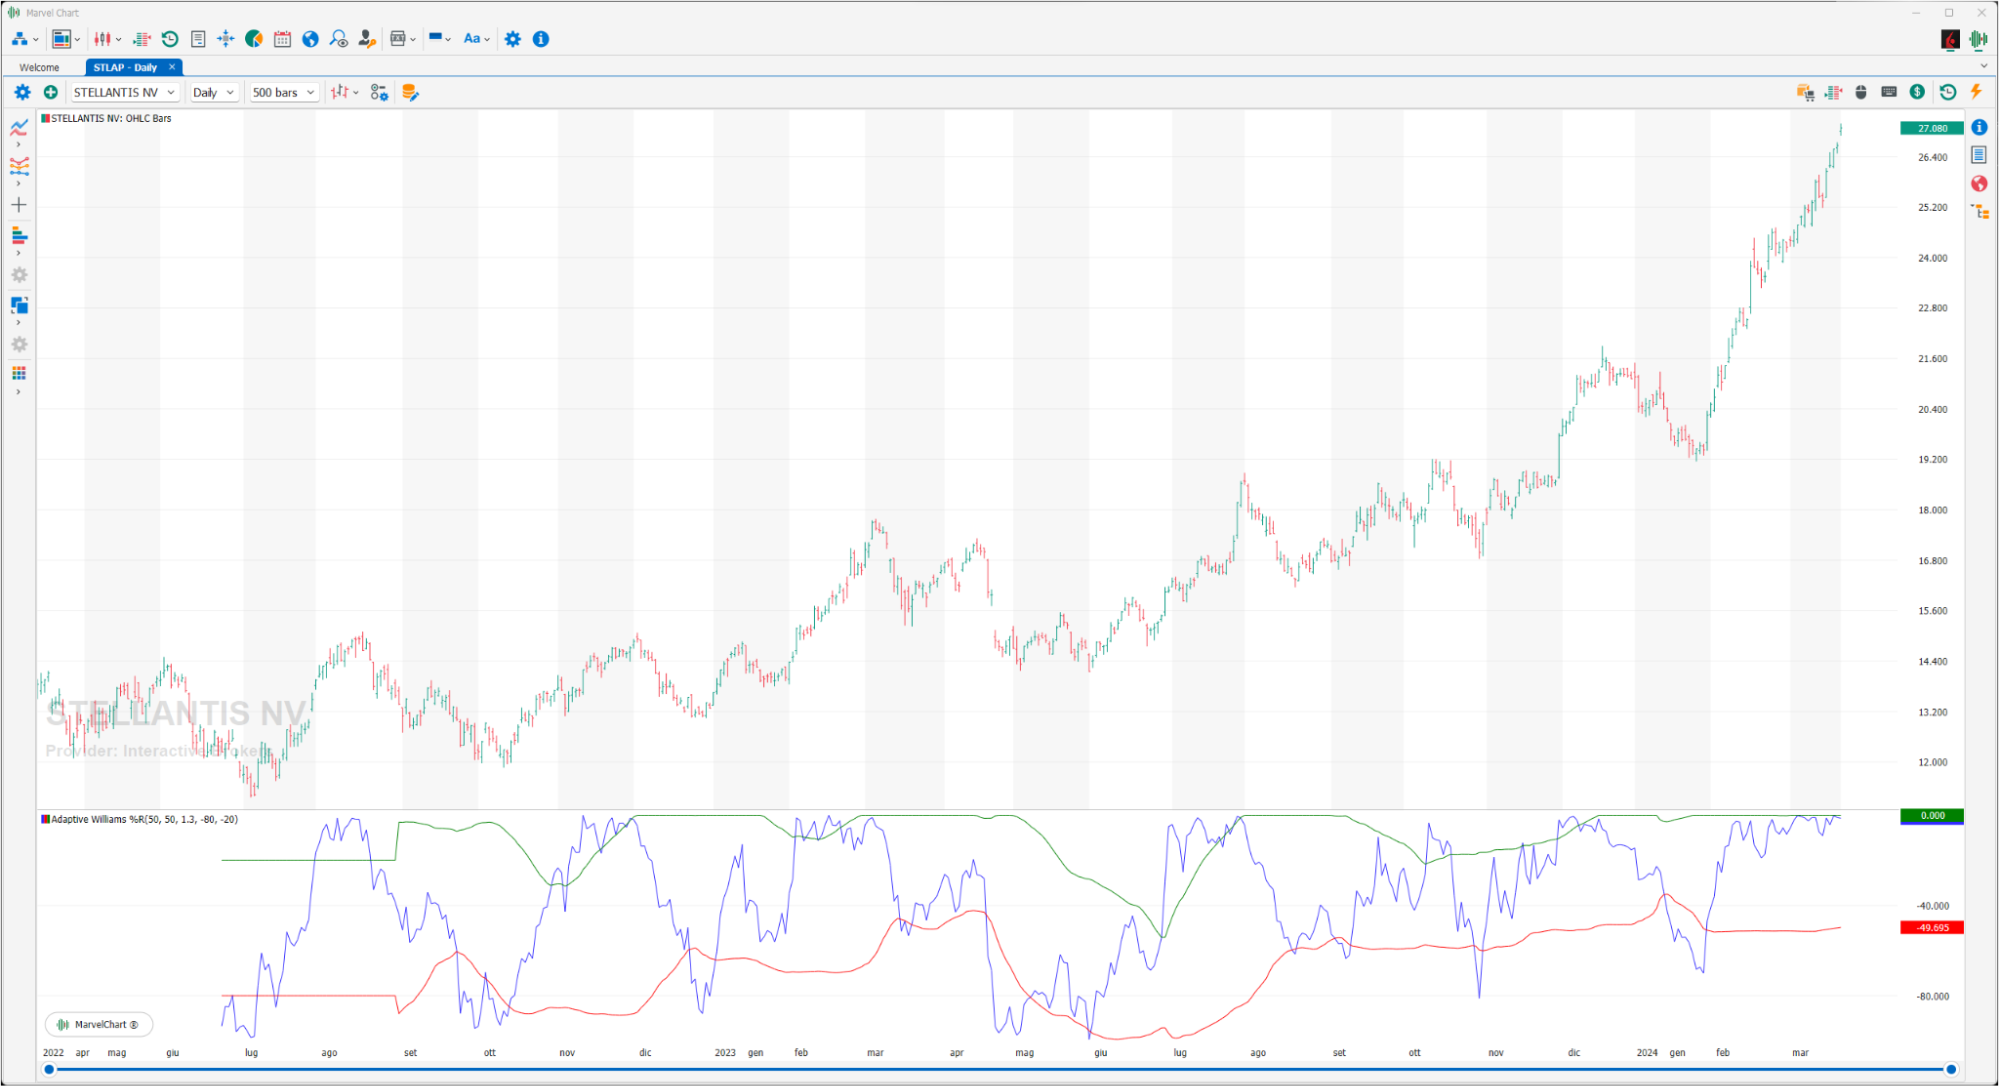Click the green waveform icon at top right

point(1978,39)
